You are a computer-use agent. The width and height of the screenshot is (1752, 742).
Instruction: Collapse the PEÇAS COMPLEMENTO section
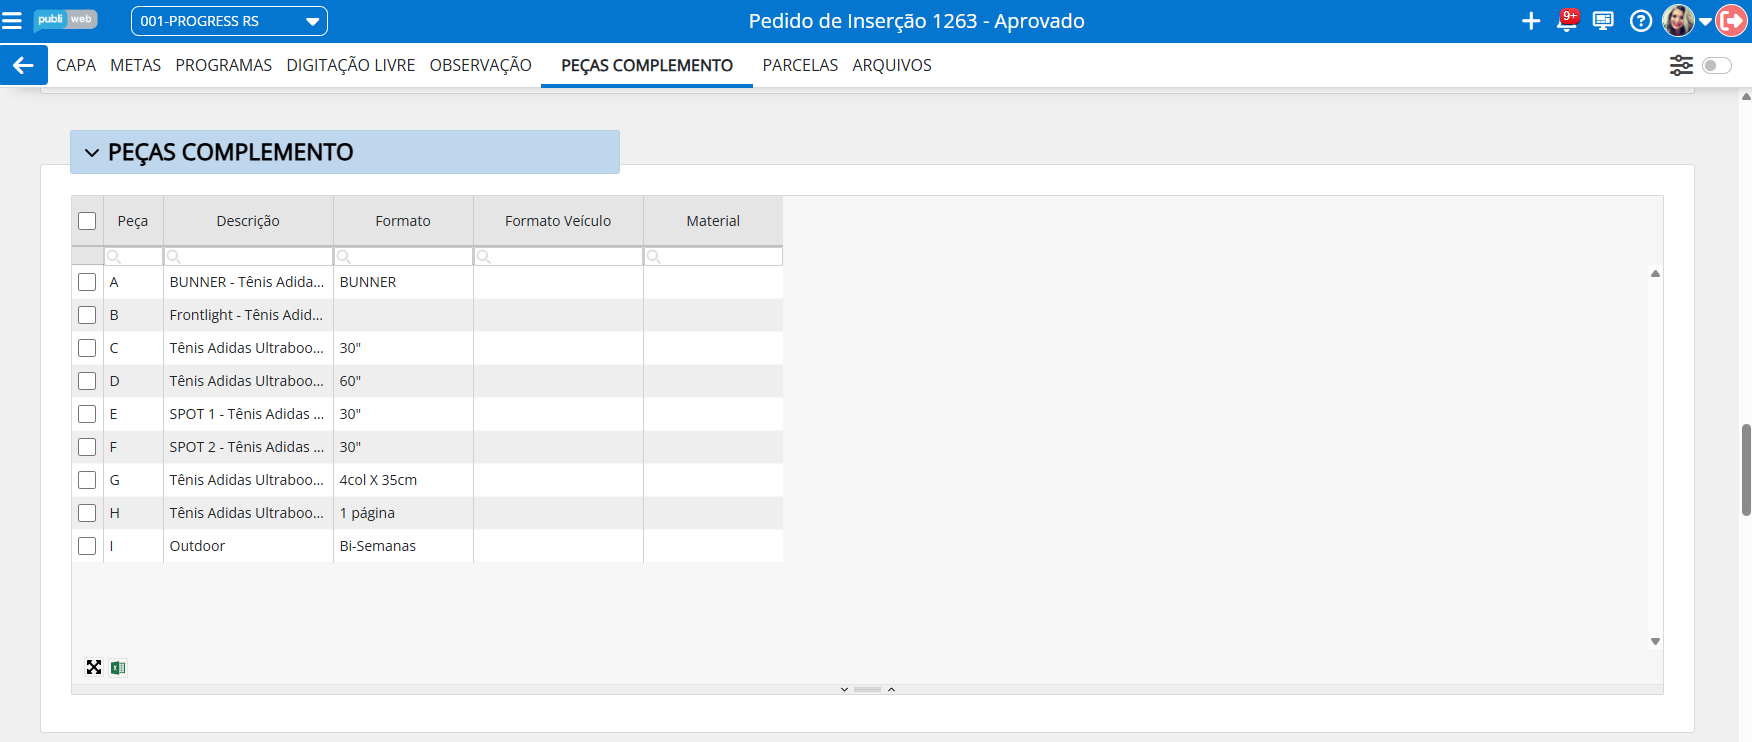point(92,153)
